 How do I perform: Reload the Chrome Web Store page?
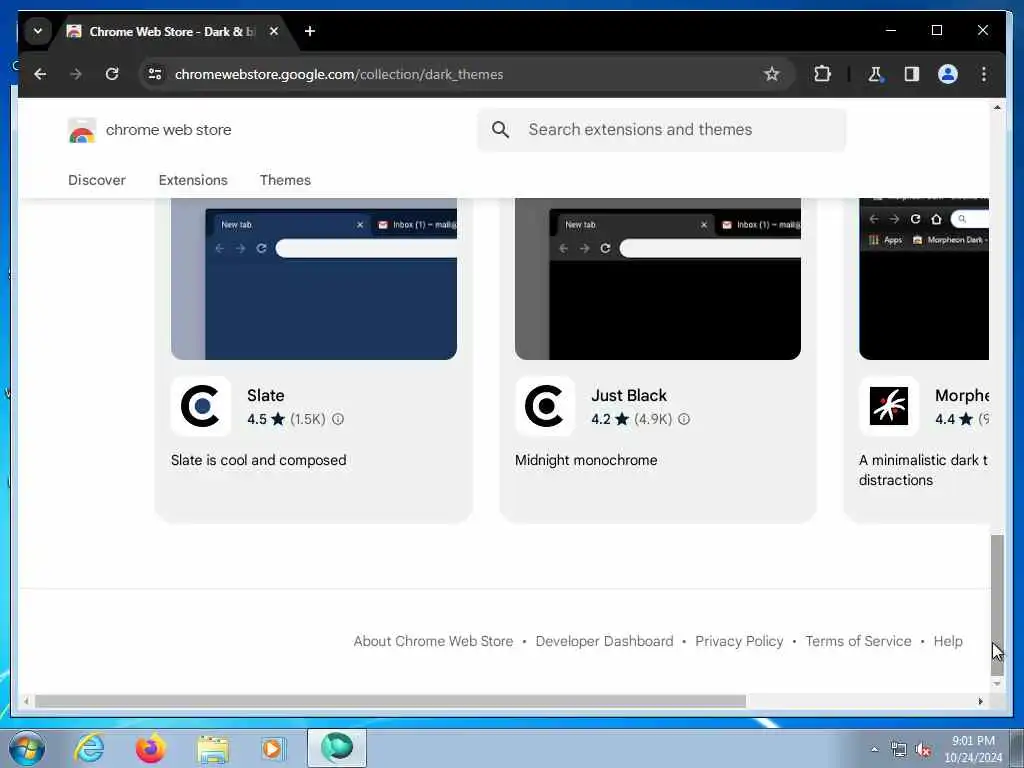click(112, 74)
